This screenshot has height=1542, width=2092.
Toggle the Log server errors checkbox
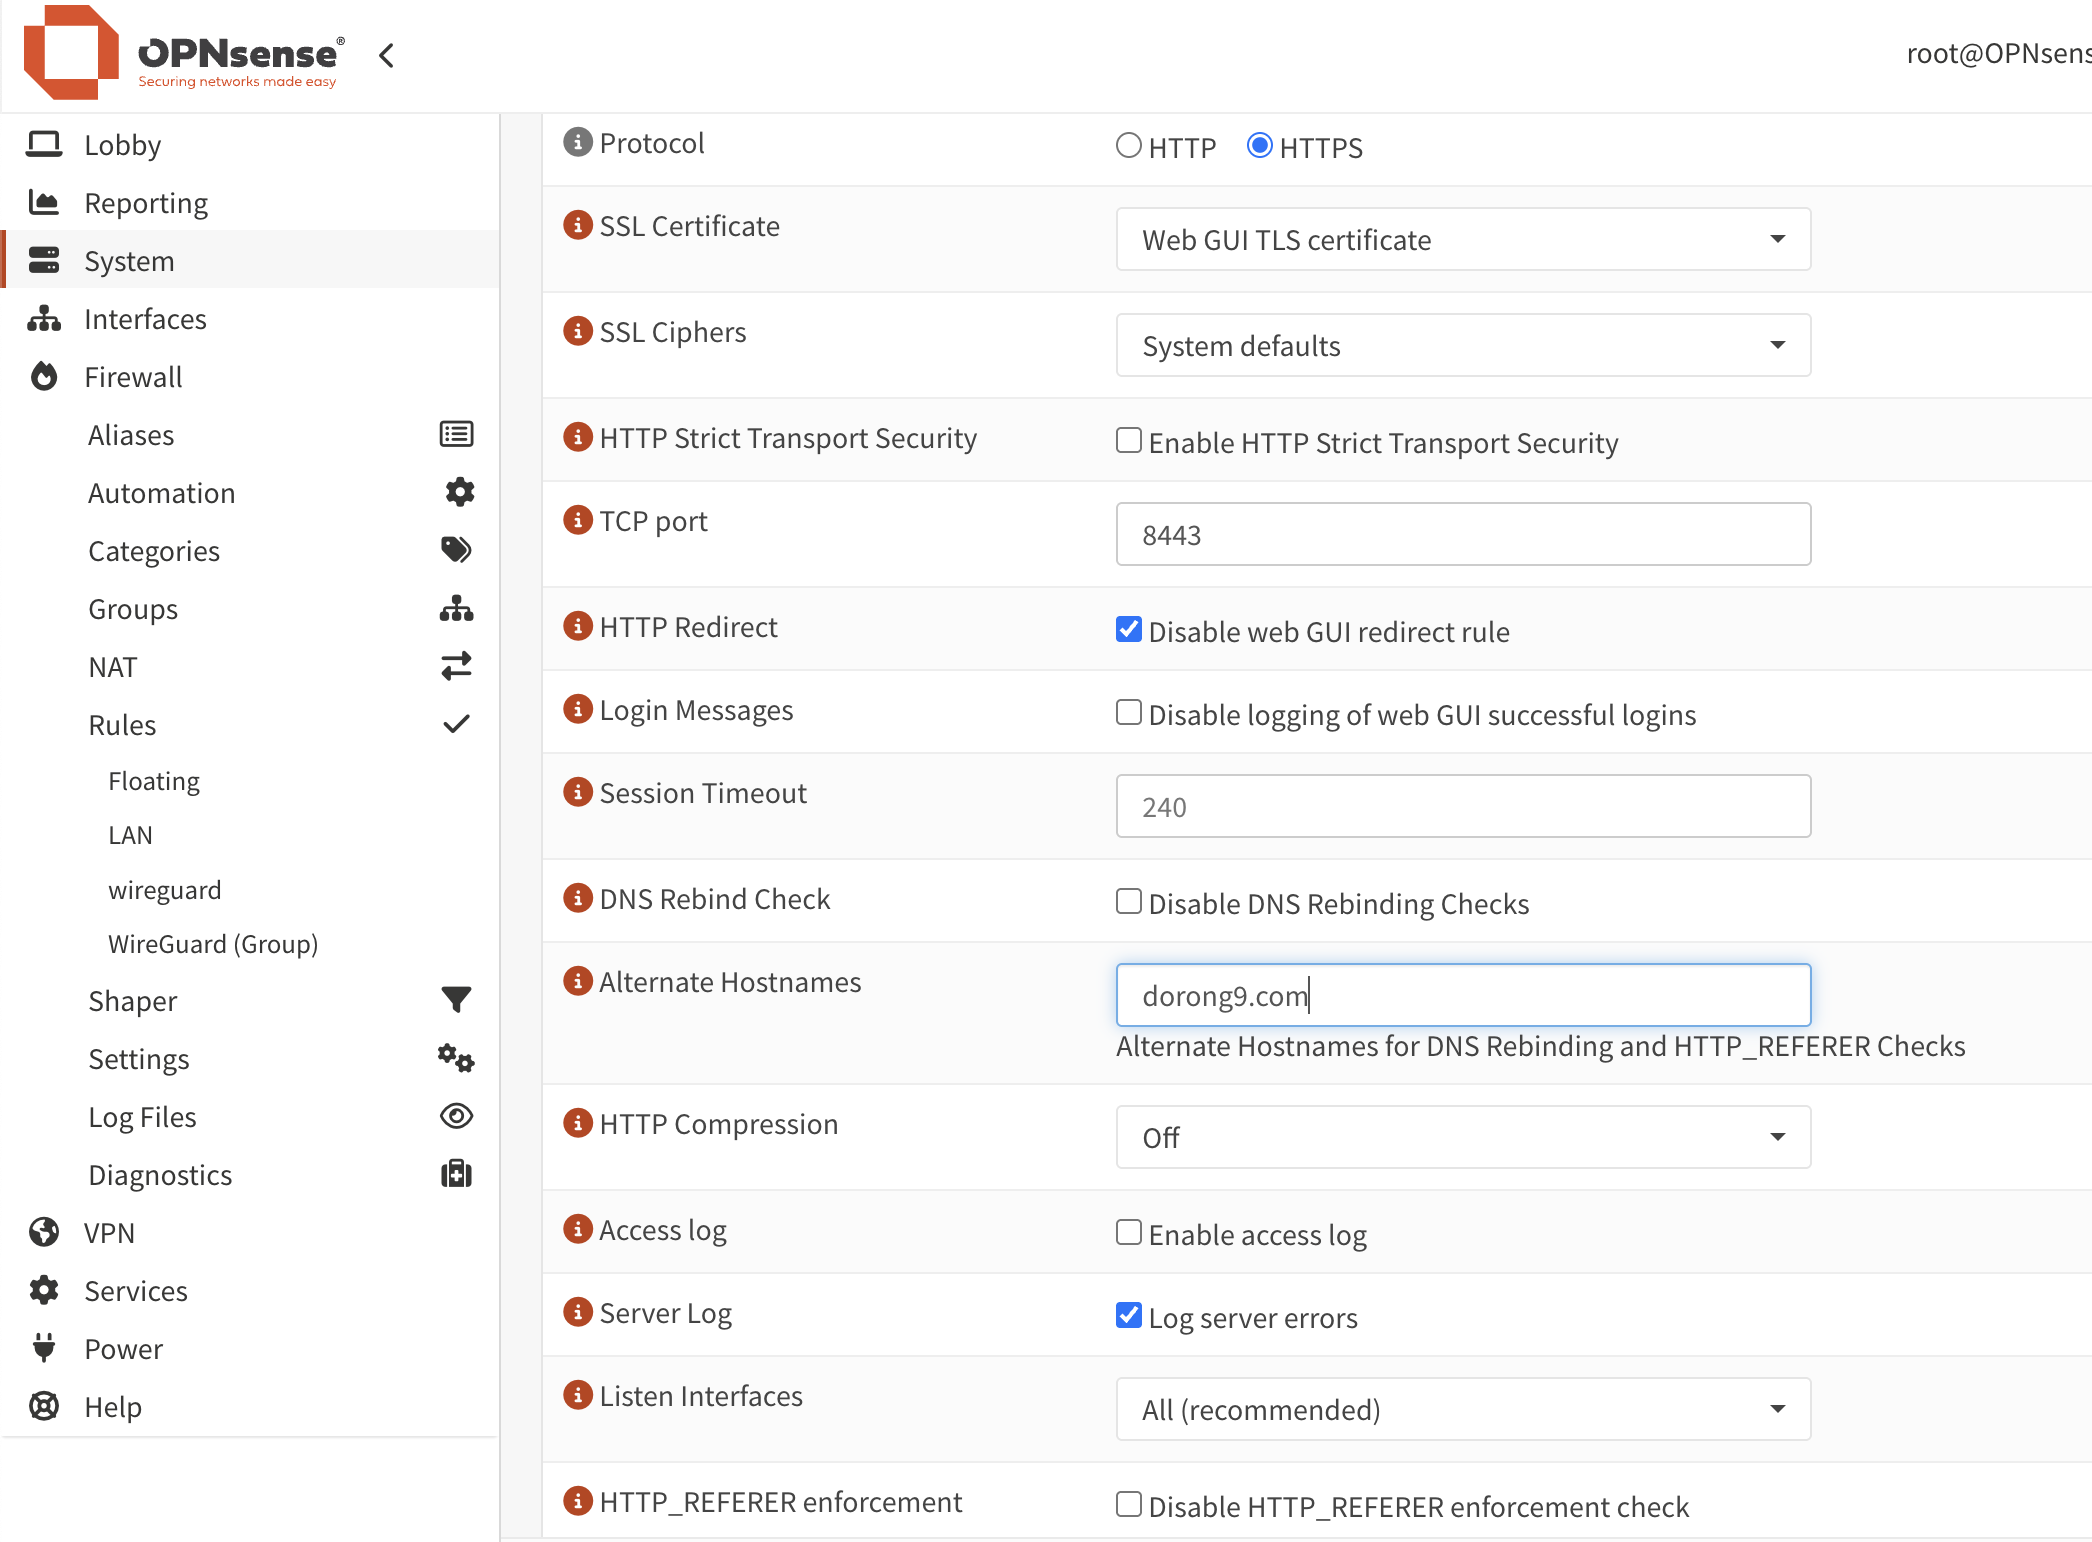1129,1316
